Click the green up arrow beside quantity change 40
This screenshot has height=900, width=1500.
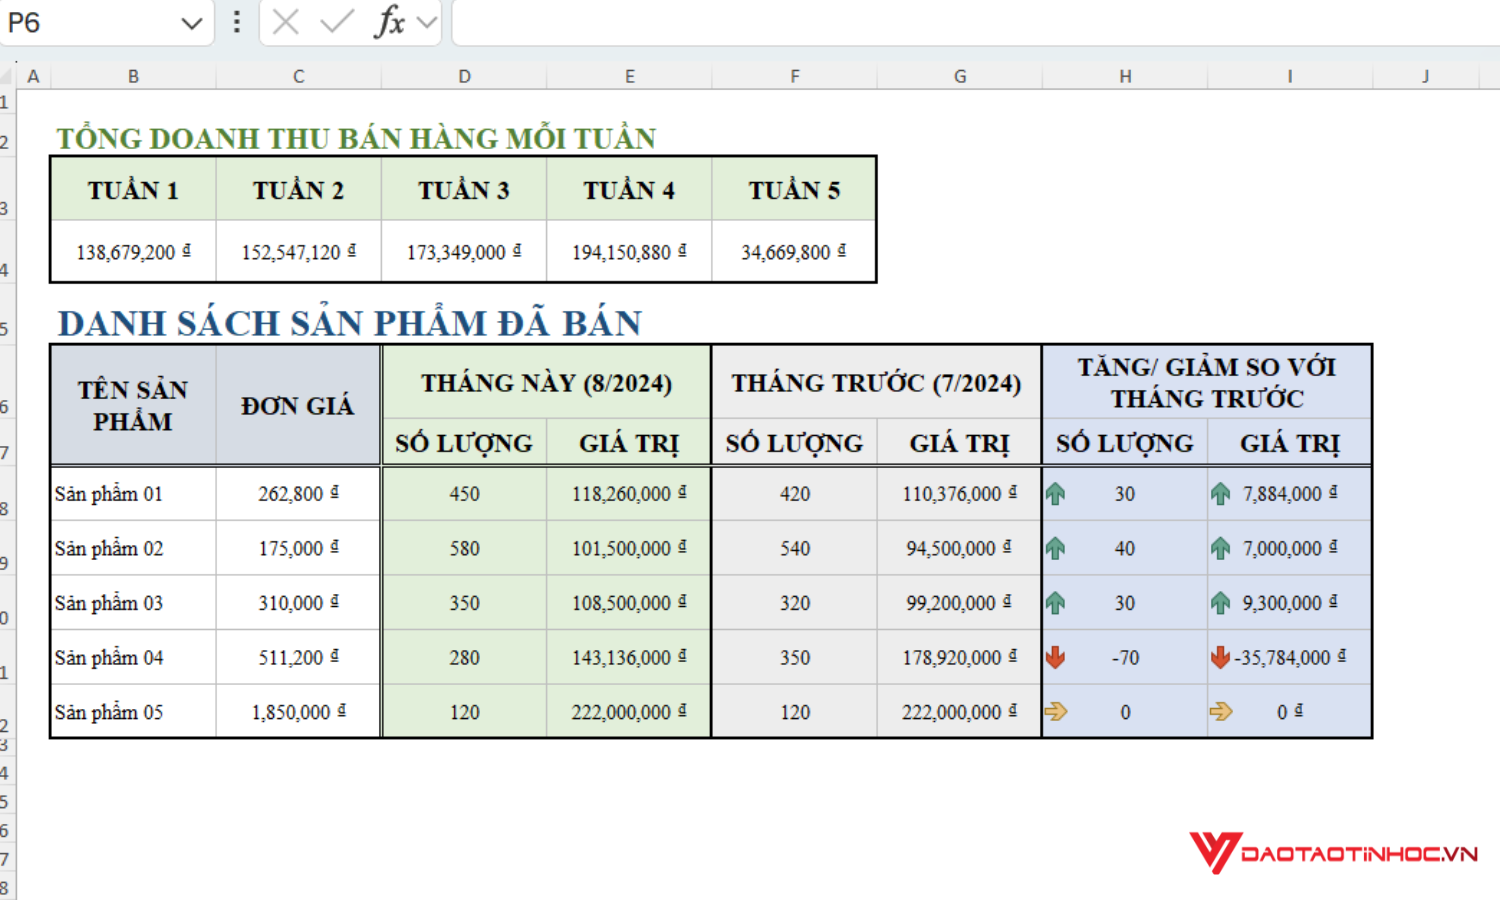click(1055, 549)
